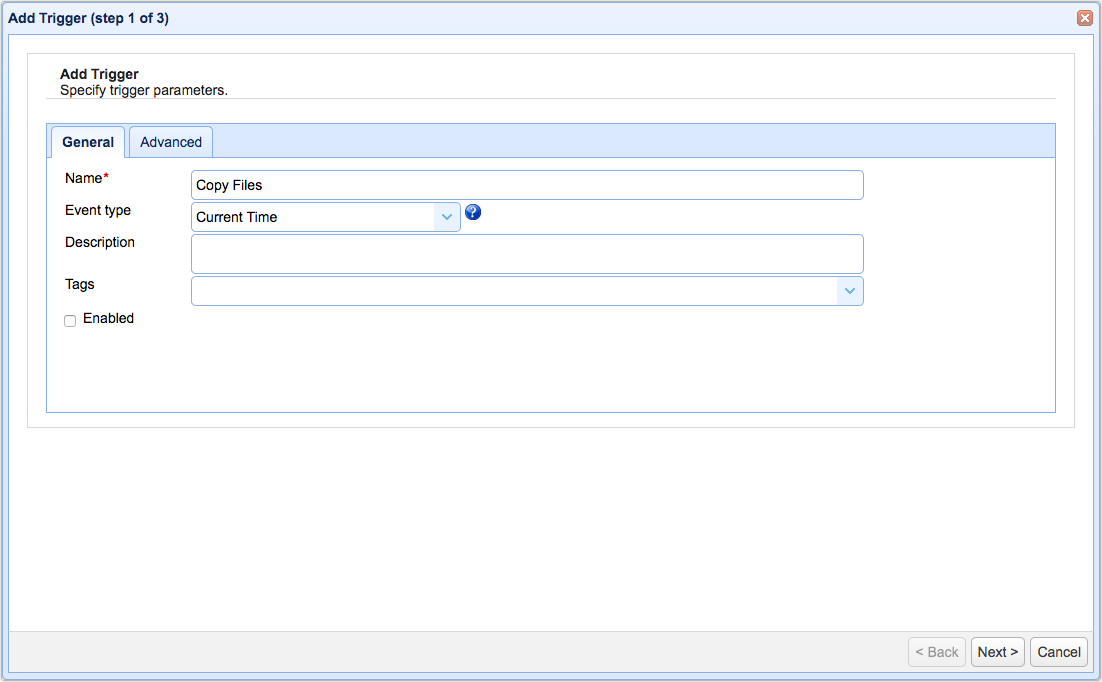Click the blue help icon beside Event type
1102x682 pixels.
tap(473, 212)
